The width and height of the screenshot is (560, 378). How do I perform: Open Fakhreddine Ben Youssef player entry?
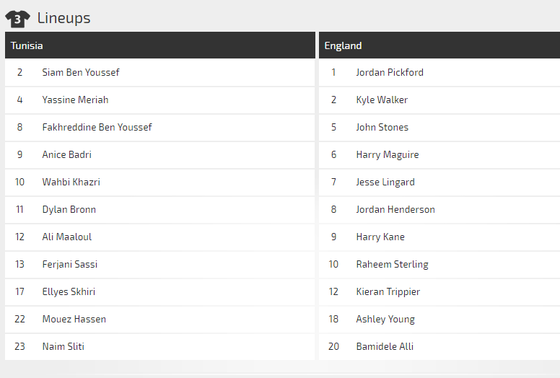tap(97, 127)
